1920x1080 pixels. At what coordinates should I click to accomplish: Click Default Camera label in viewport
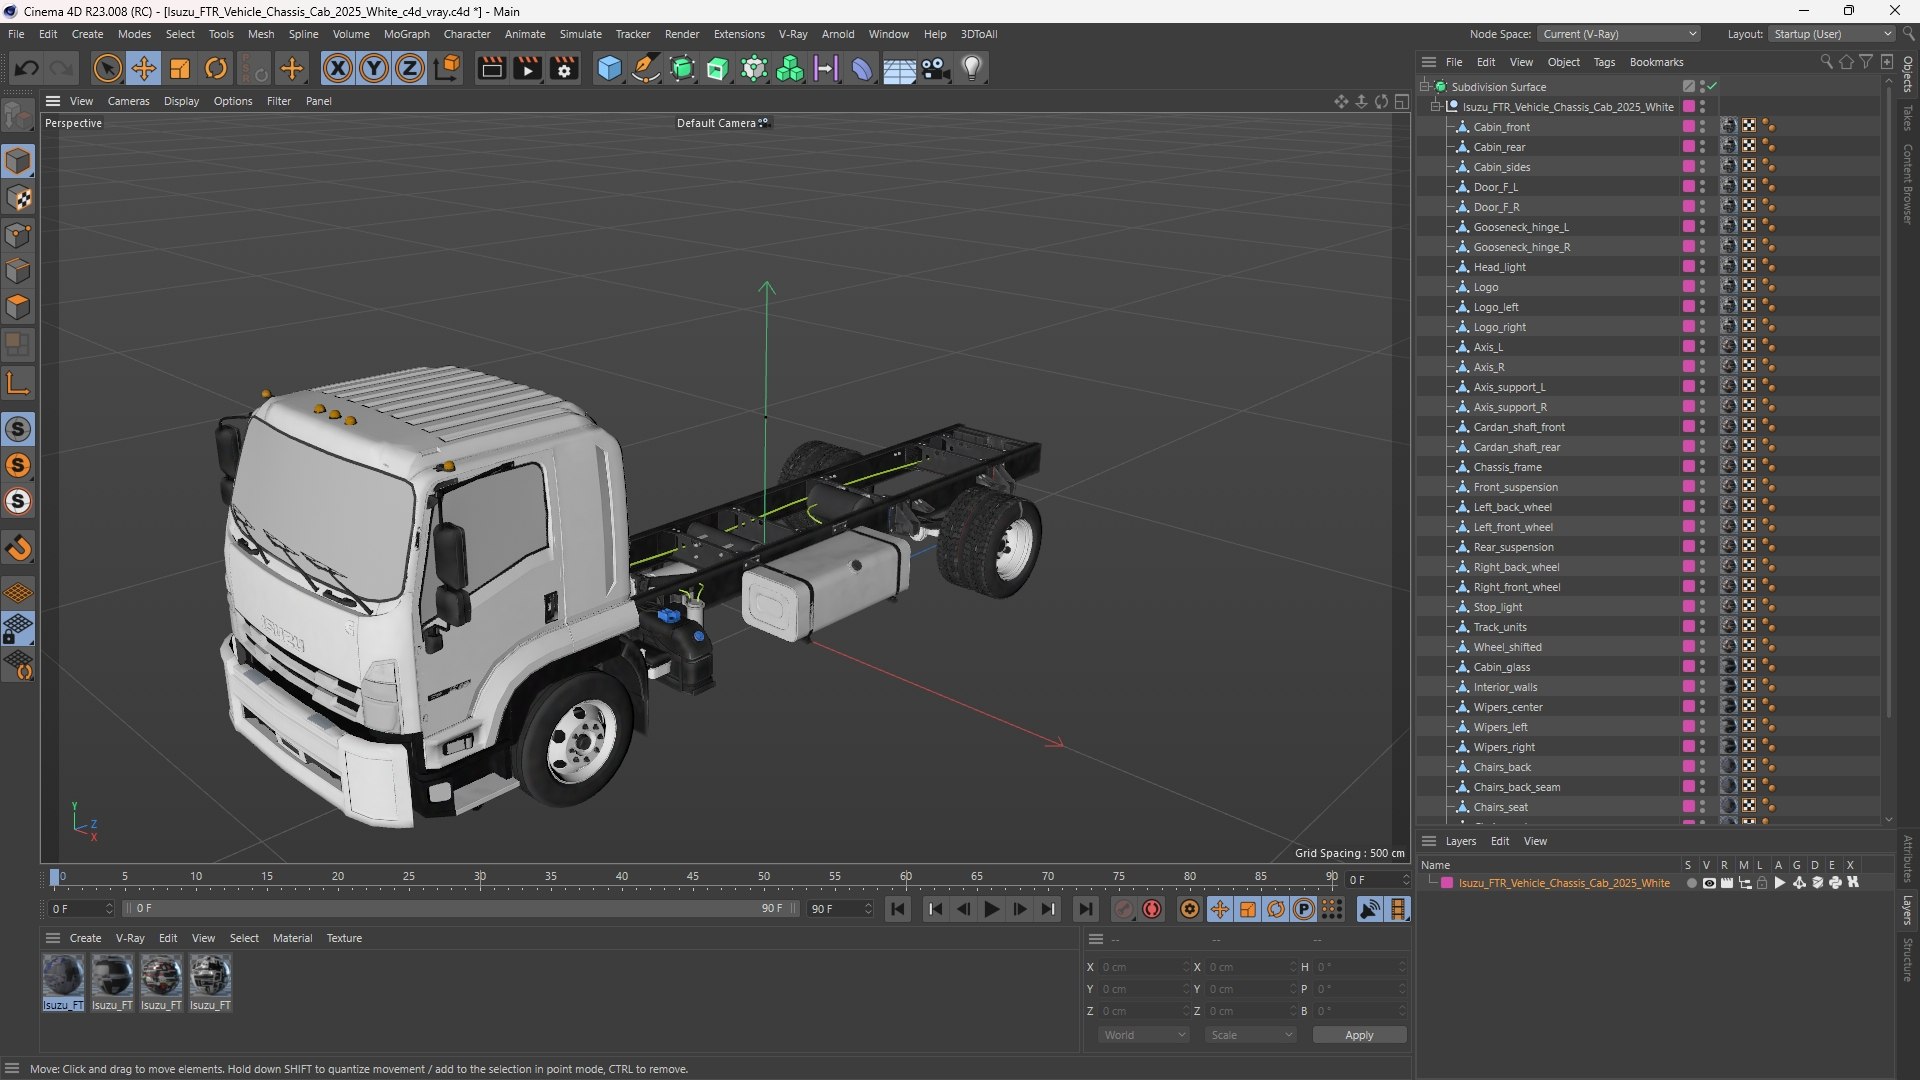coord(716,123)
